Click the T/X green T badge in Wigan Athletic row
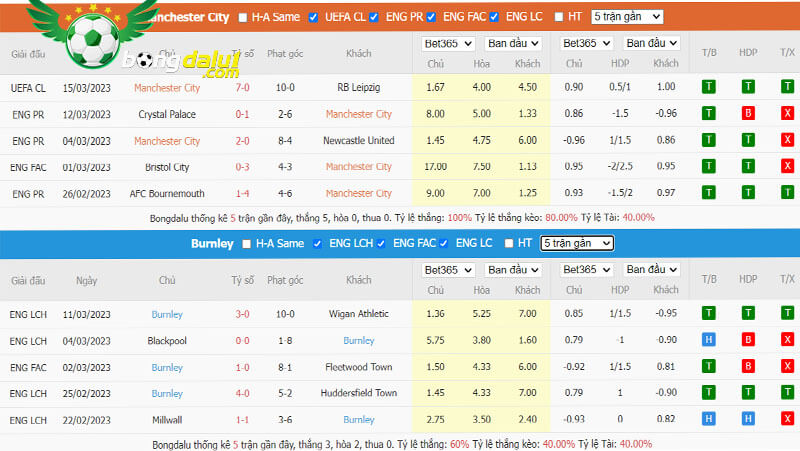This screenshot has width=800, height=451. (787, 313)
